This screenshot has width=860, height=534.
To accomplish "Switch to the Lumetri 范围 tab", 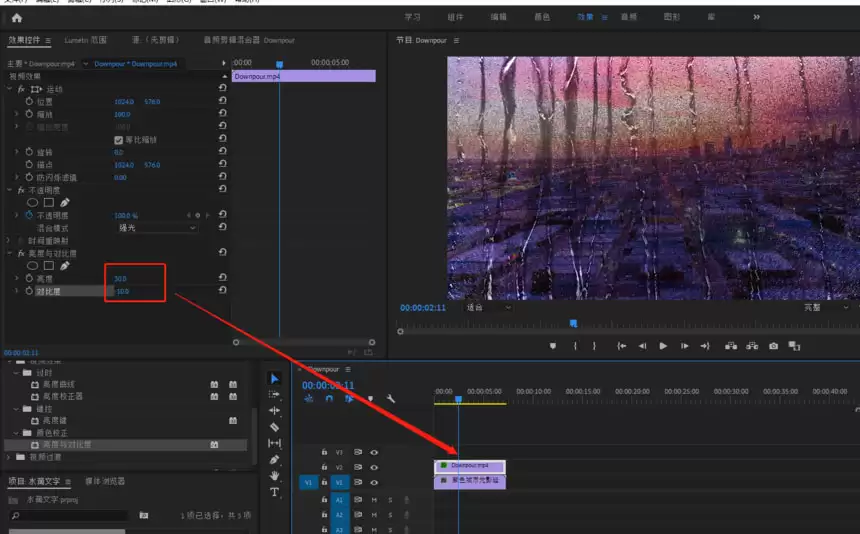I will click(x=85, y=40).
